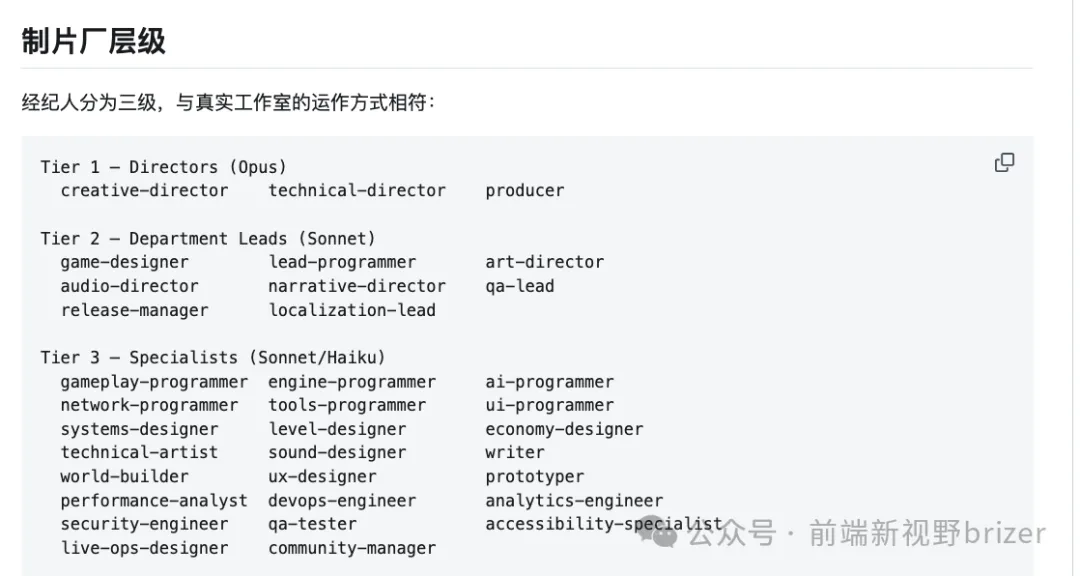Screen dimensions: 1080x576
Task: Click the technical-director entry
Action: (x=357, y=191)
